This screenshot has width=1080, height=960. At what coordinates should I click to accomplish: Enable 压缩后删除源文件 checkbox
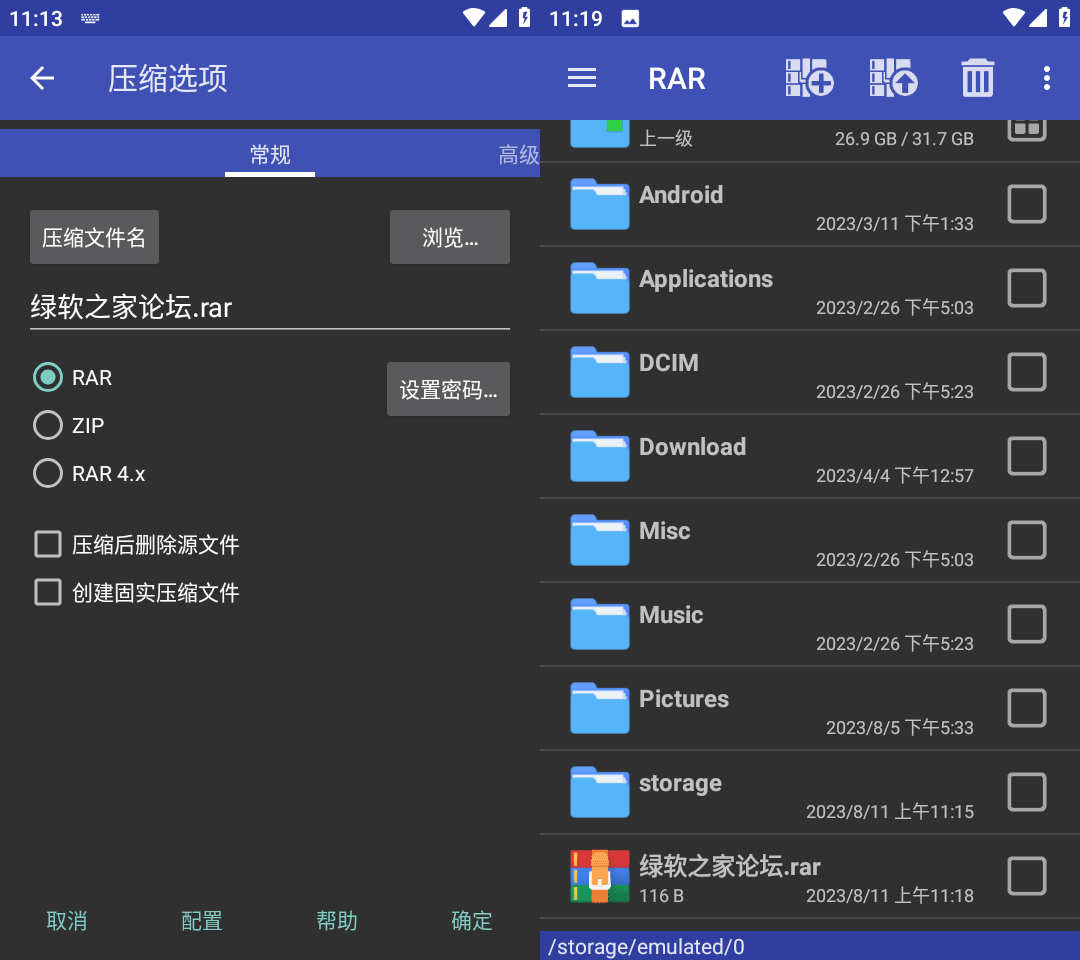[x=48, y=545]
